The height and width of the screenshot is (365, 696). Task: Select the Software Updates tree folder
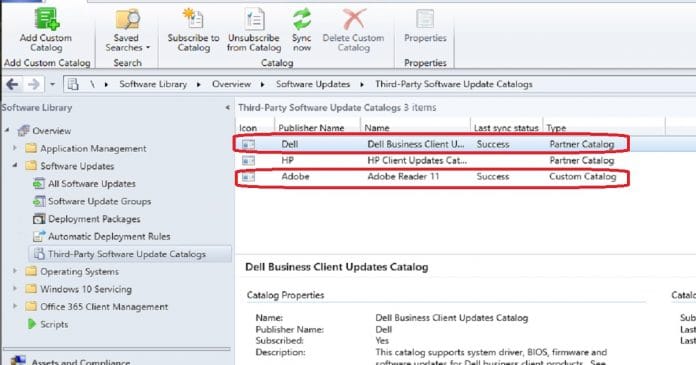click(x=77, y=166)
